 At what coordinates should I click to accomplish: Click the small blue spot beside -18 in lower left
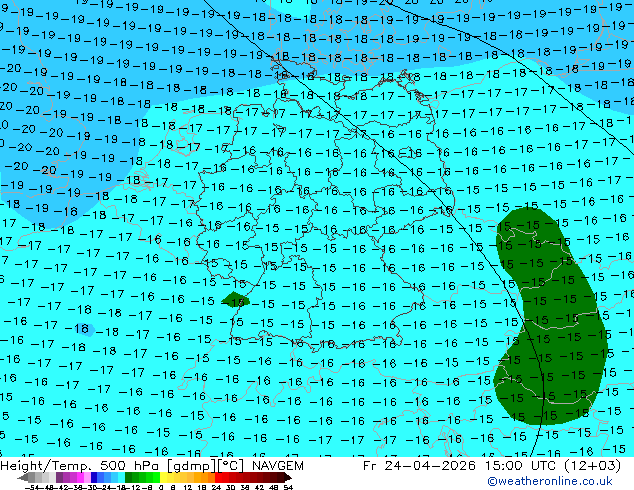[87, 329]
